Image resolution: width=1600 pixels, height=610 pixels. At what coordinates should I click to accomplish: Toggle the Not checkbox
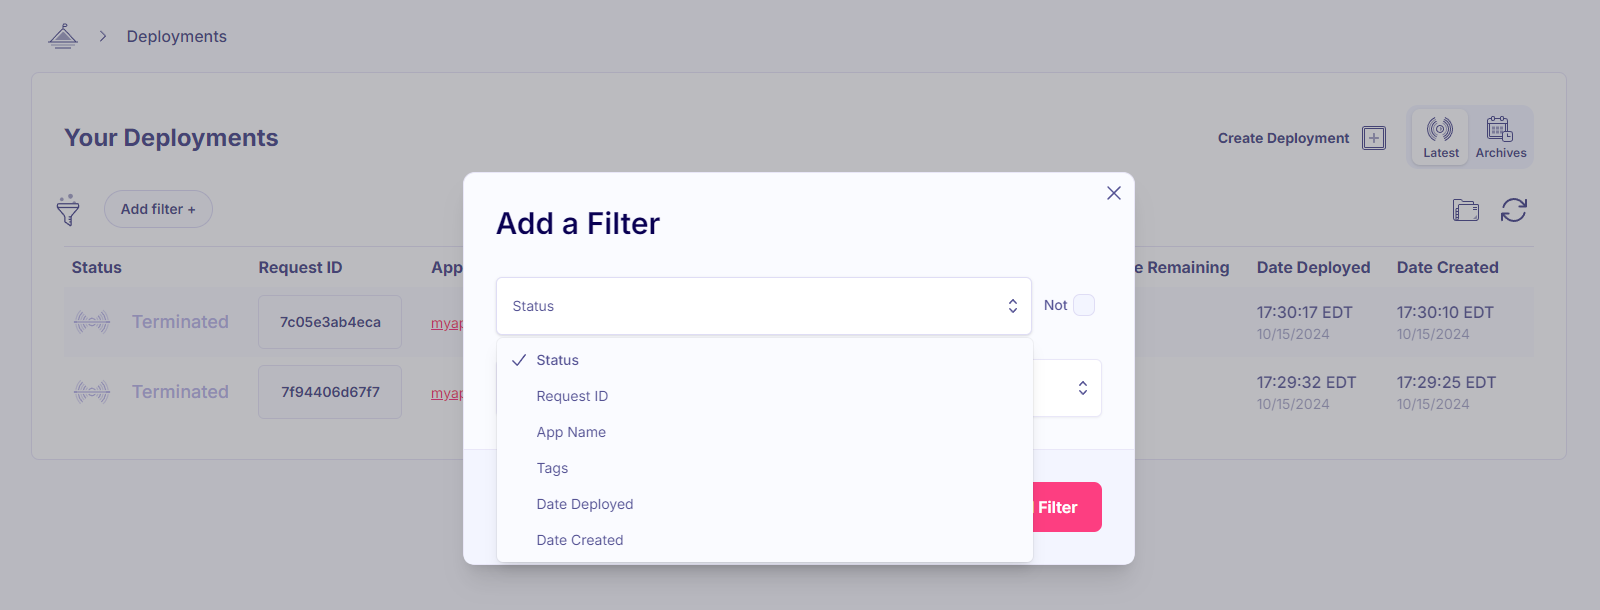click(x=1083, y=305)
